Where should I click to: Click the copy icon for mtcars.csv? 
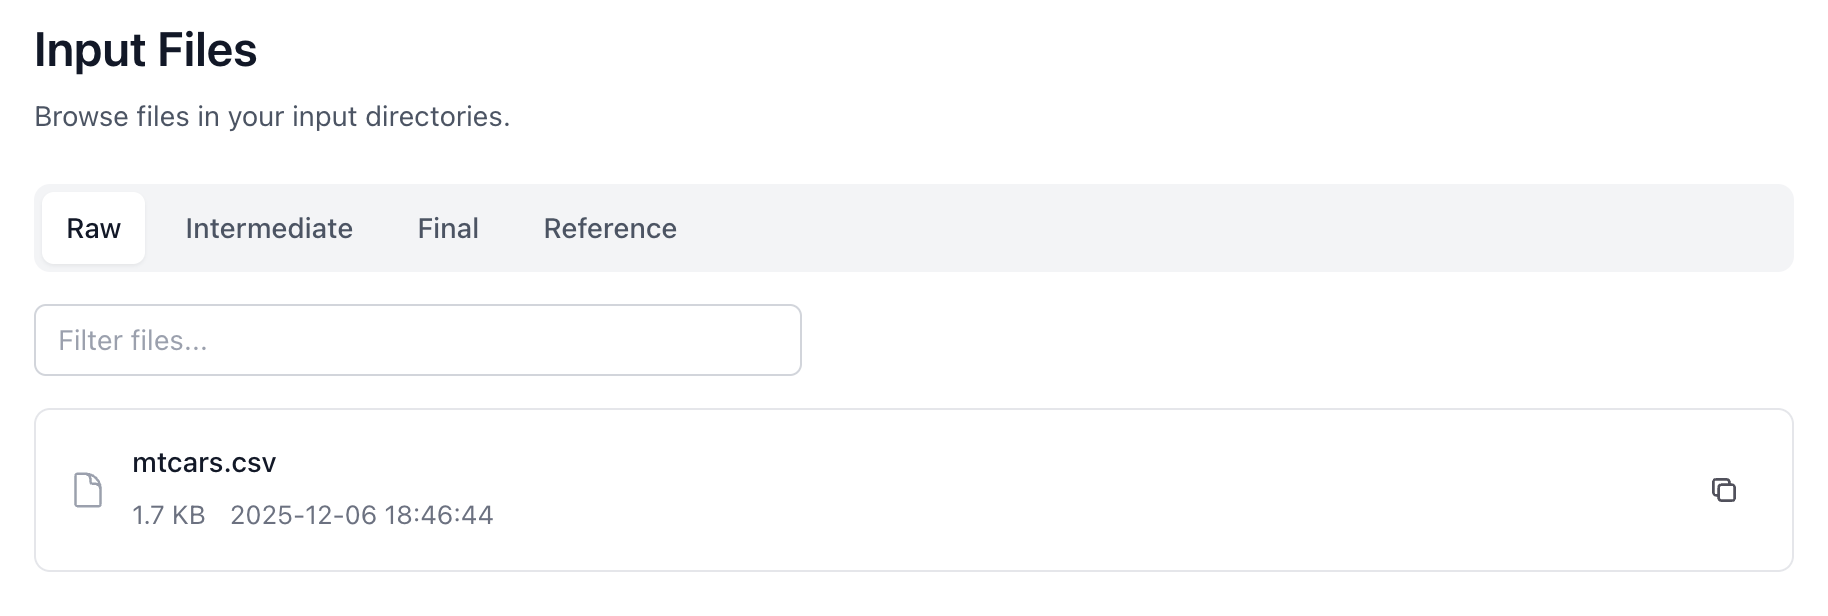point(1723,490)
